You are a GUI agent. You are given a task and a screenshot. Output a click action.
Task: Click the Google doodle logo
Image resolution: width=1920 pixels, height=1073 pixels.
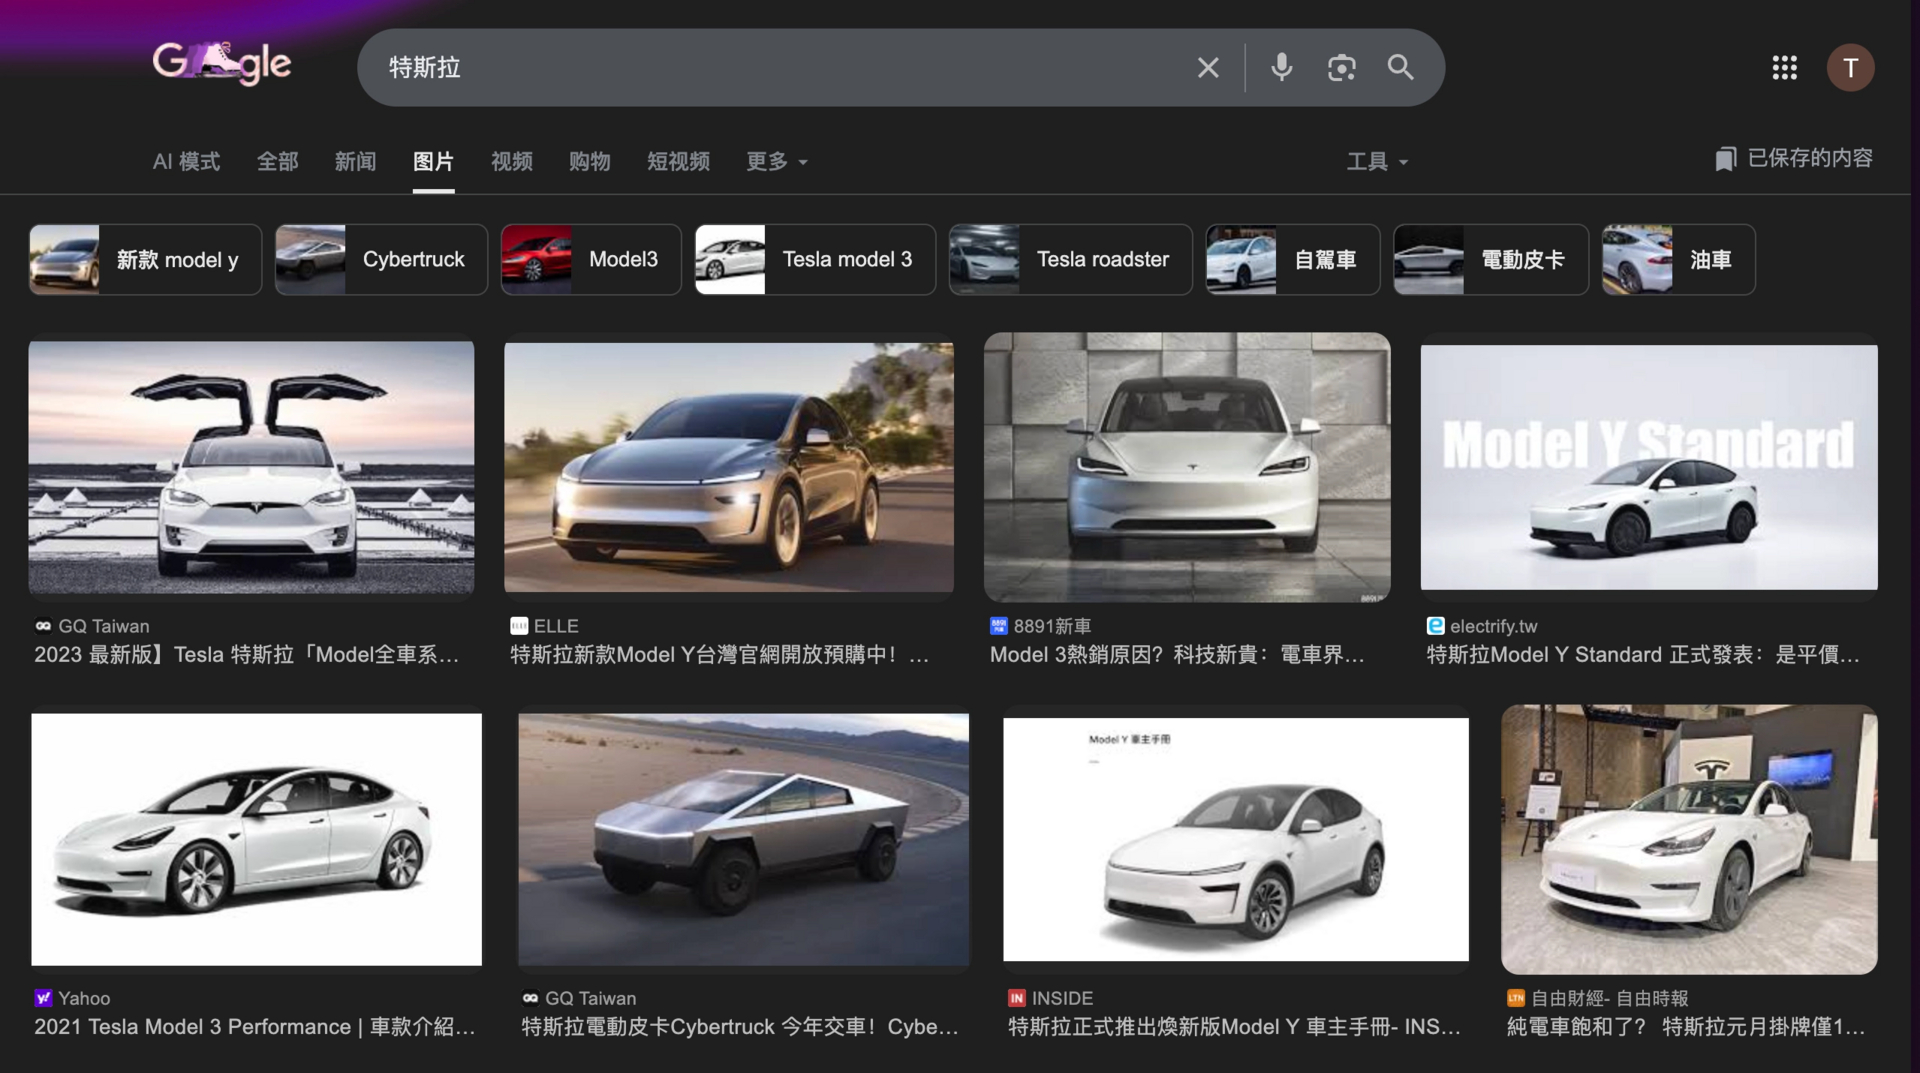pyautogui.click(x=221, y=64)
